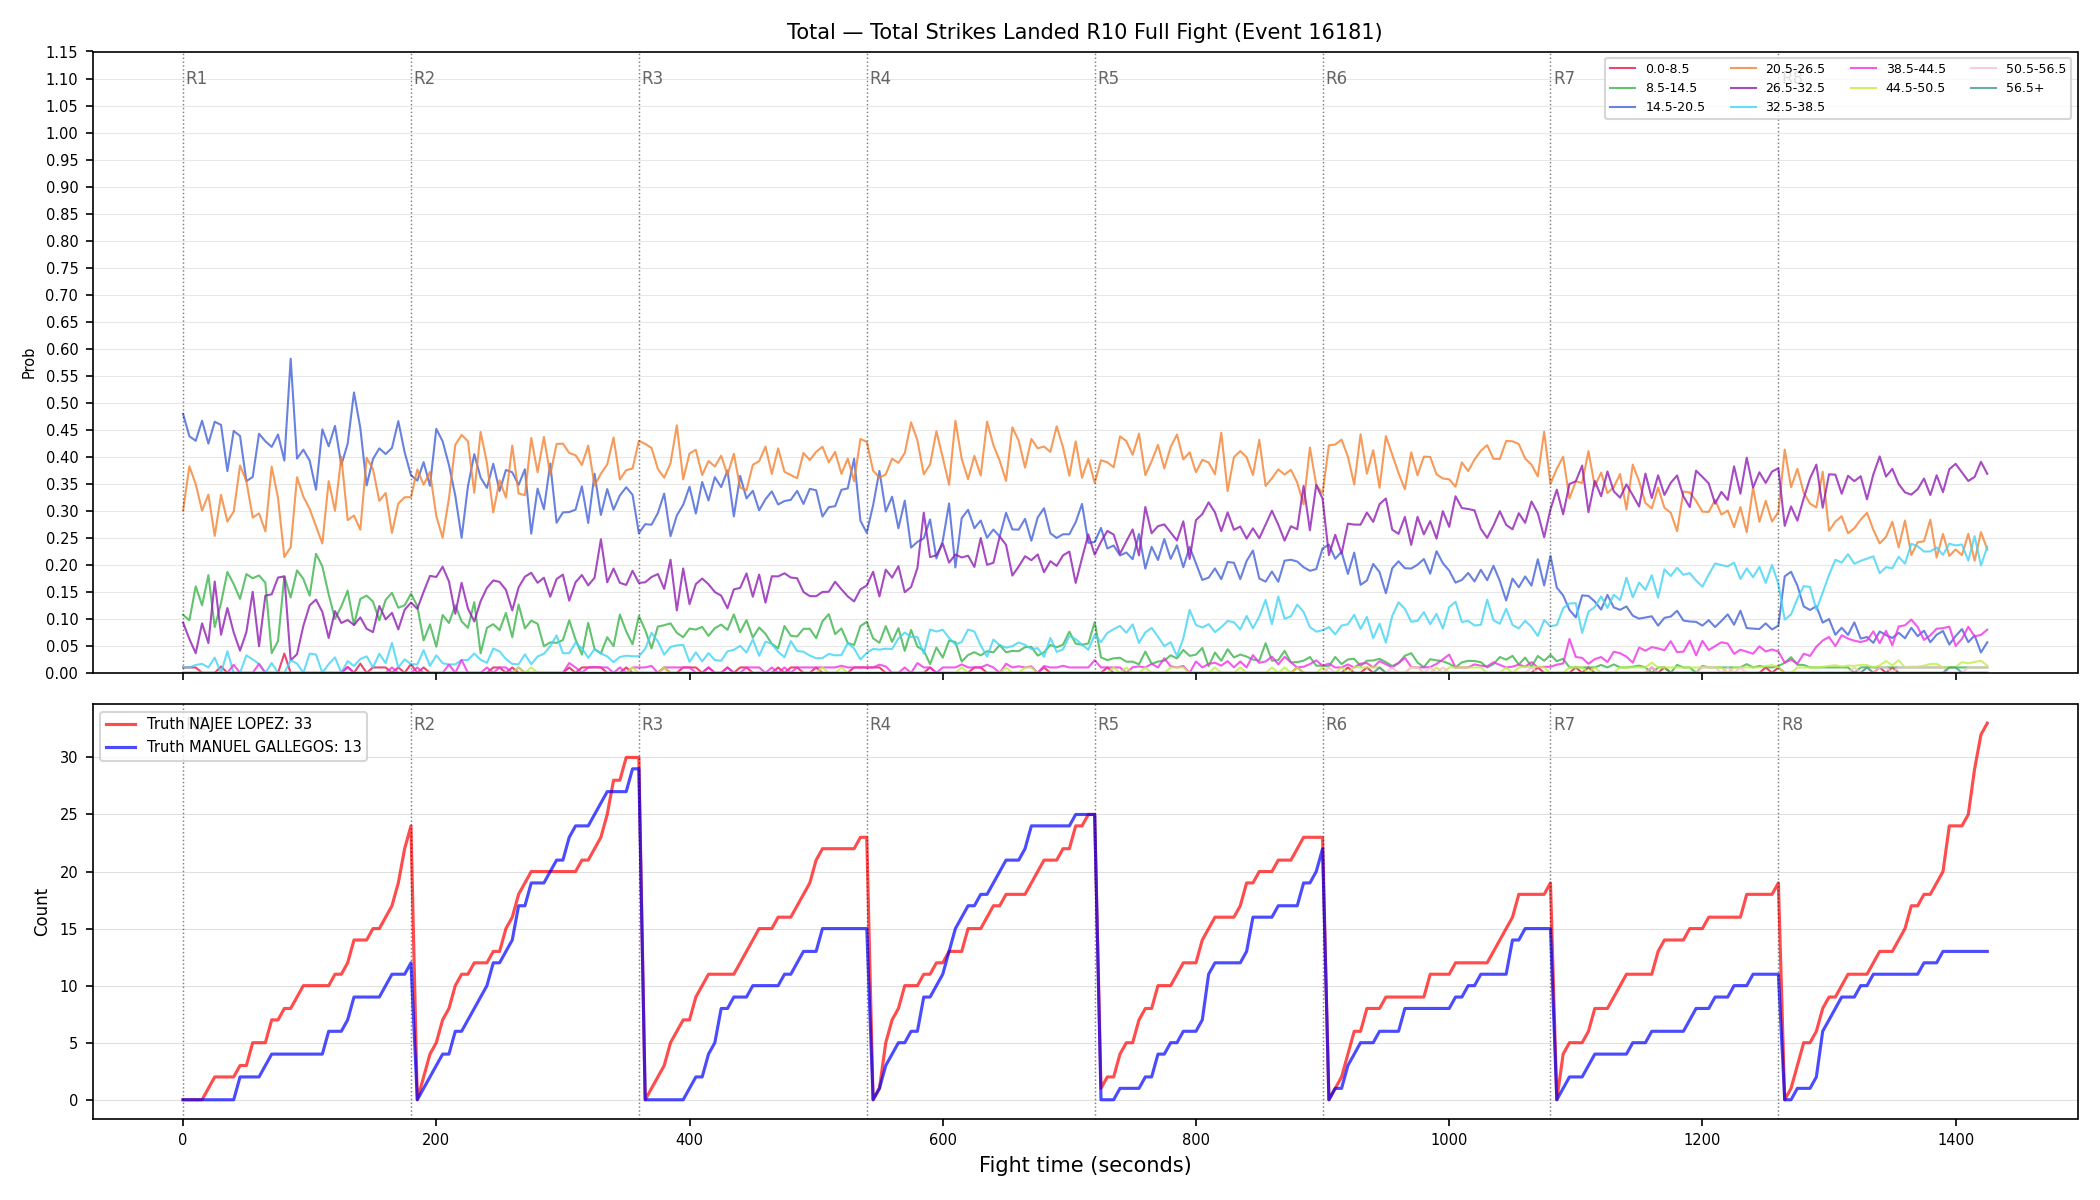2100x1200 pixels.
Task: Click the 30 tick on the Count axis
Action: click(69, 757)
